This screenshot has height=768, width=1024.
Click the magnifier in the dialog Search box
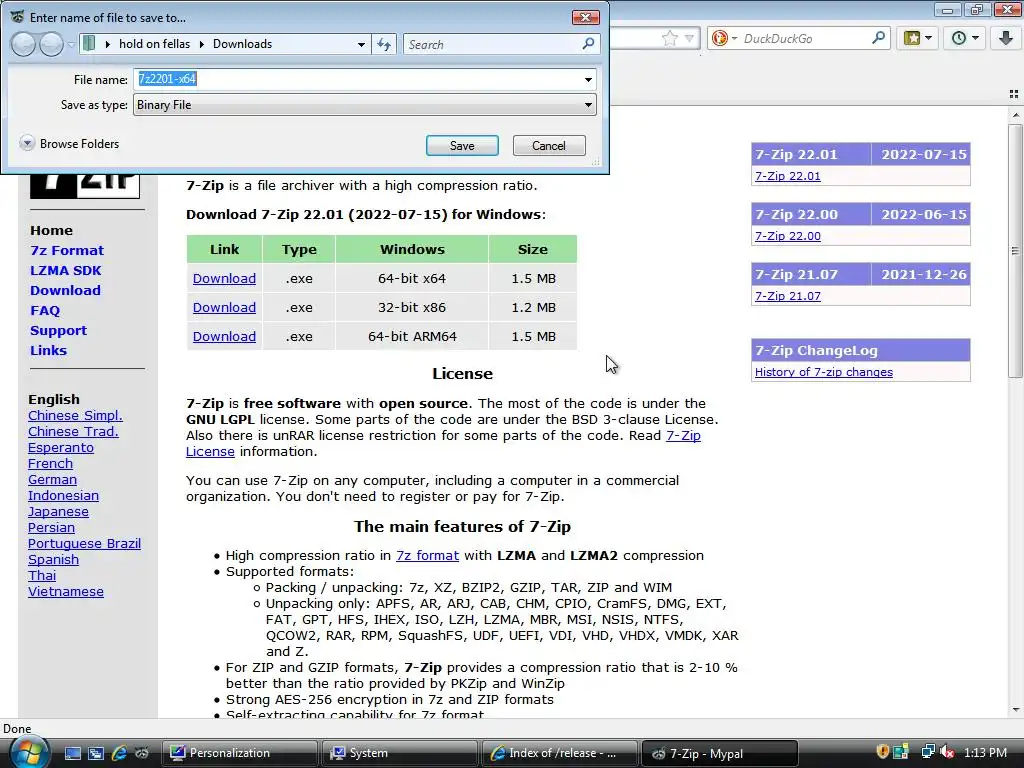click(588, 44)
